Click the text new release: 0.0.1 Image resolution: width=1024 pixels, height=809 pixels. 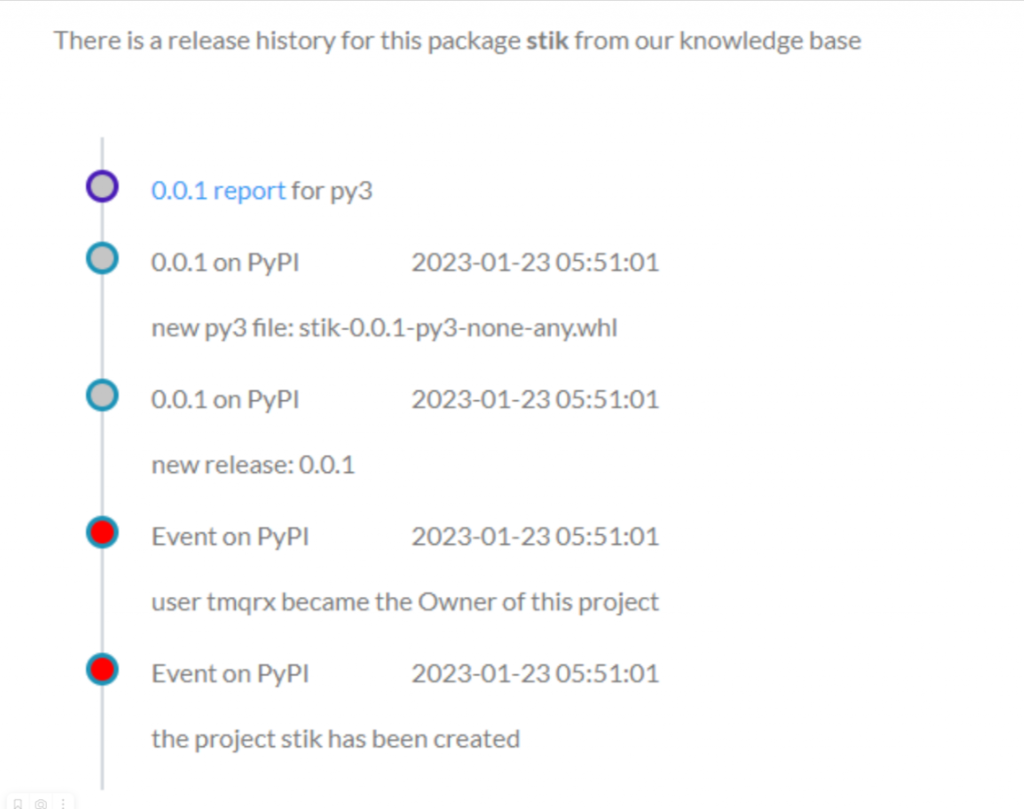pyautogui.click(x=253, y=465)
